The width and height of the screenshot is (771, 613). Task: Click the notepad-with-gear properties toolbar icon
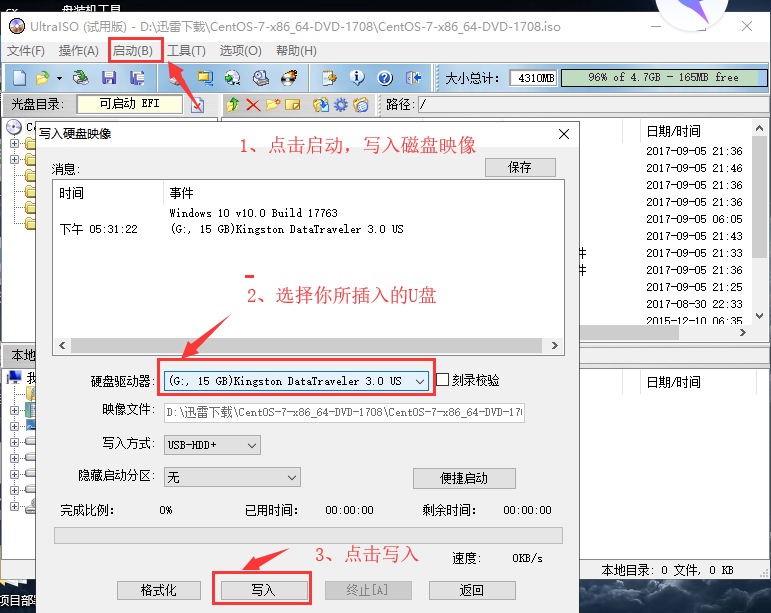click(329, 78)
